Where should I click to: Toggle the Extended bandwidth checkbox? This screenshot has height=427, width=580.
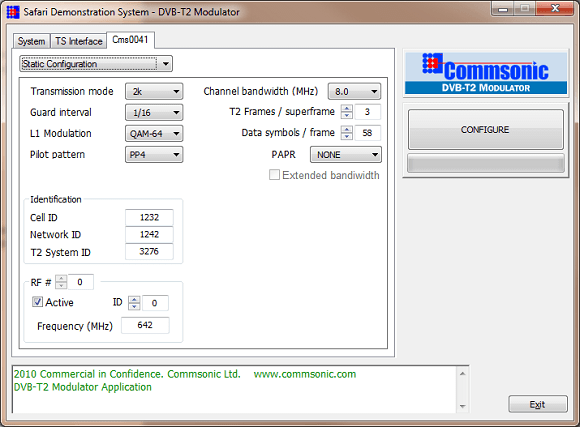point(274,175)
